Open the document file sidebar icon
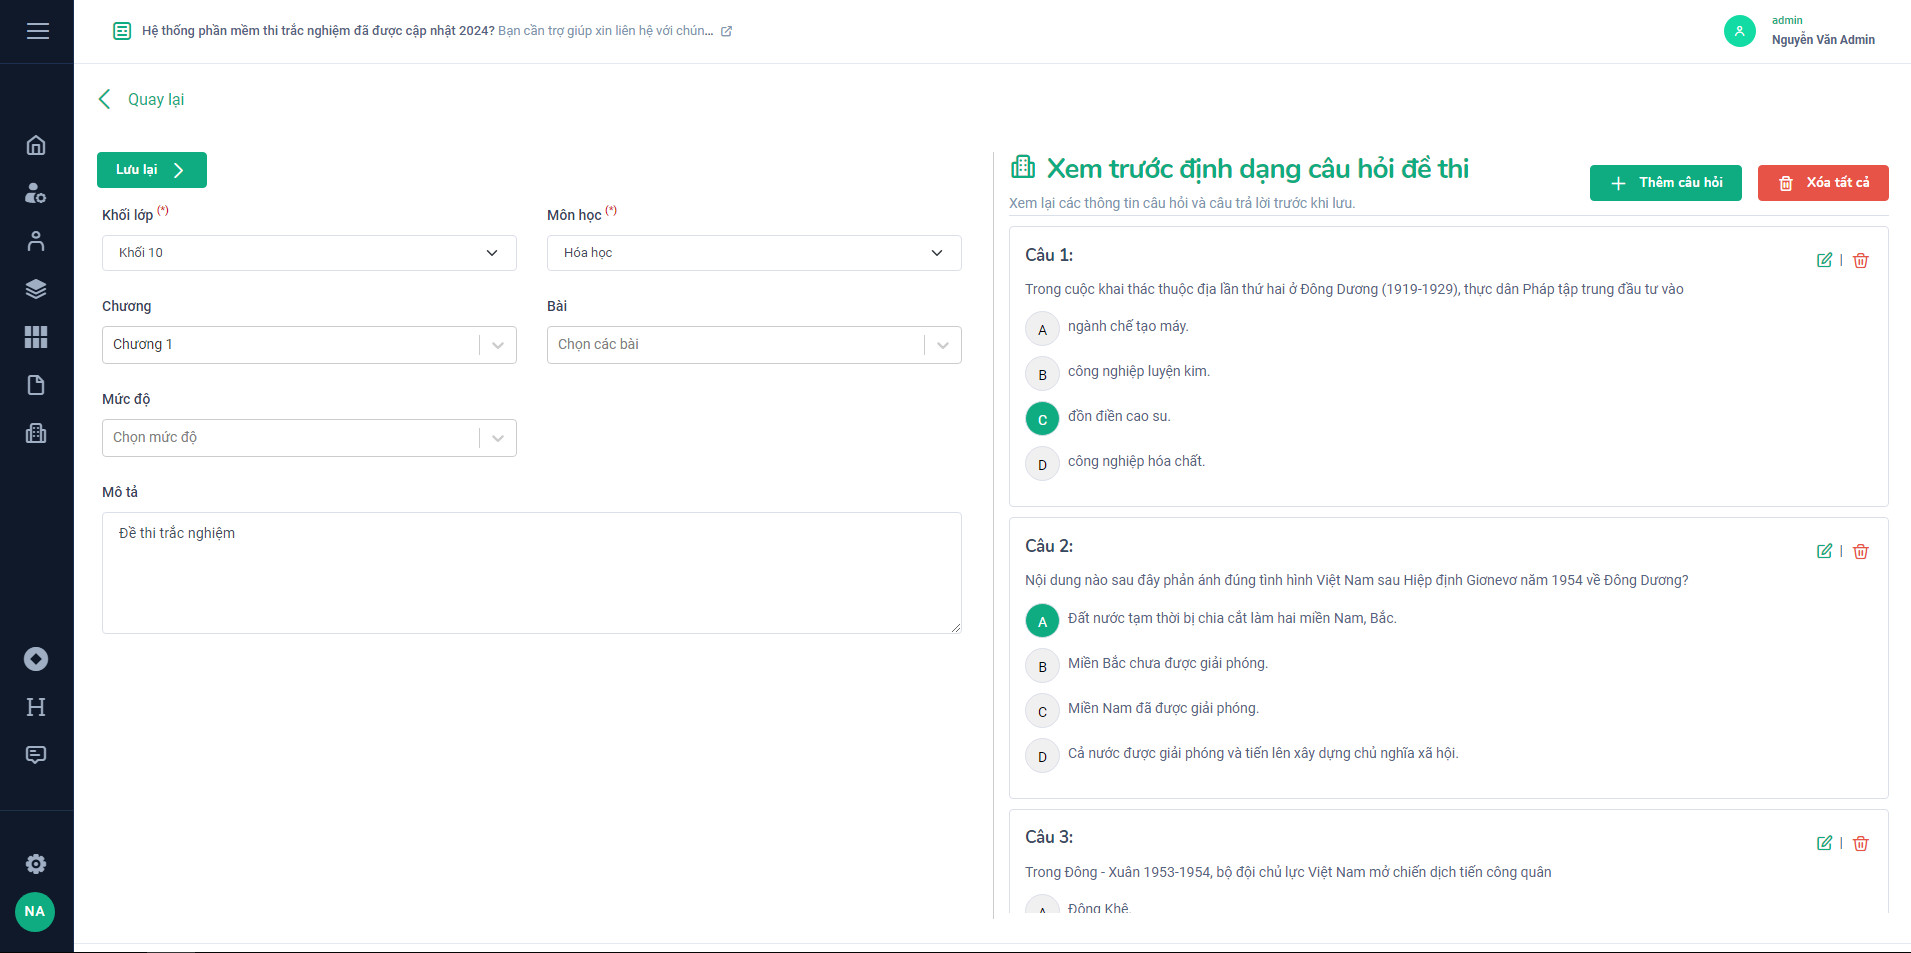This screenshot has width=1911, height=953. tap(36, 385)
